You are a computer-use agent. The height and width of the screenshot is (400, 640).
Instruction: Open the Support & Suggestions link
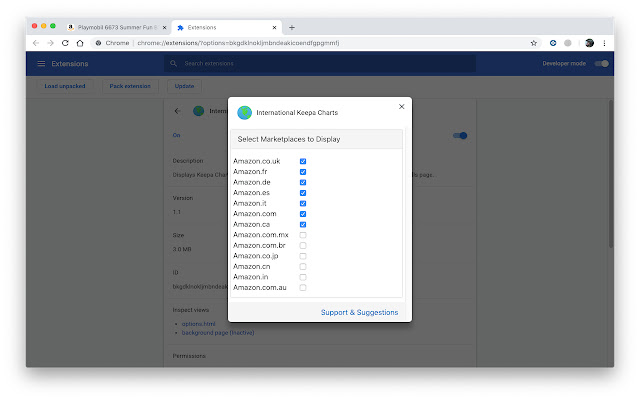(x=359, y=313)
